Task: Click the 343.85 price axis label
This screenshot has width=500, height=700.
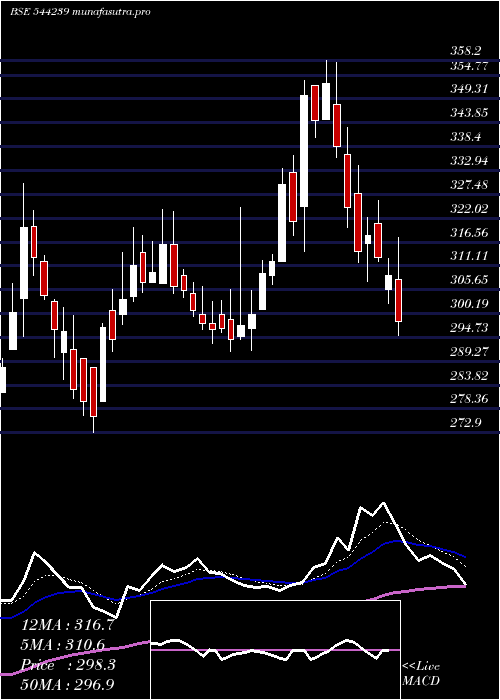Action: 469,113
